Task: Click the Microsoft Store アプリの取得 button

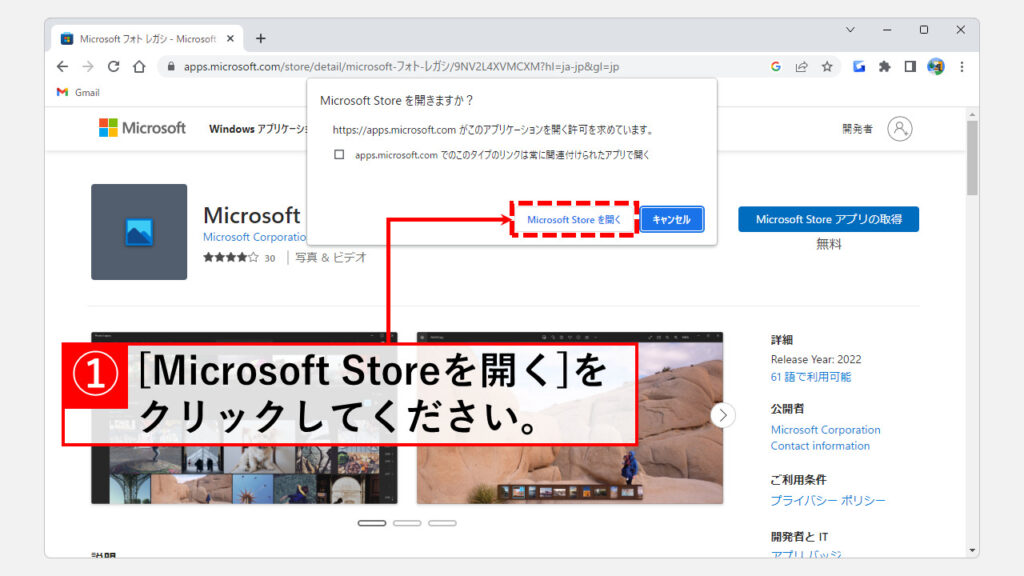Action: [x=828, y=219]
